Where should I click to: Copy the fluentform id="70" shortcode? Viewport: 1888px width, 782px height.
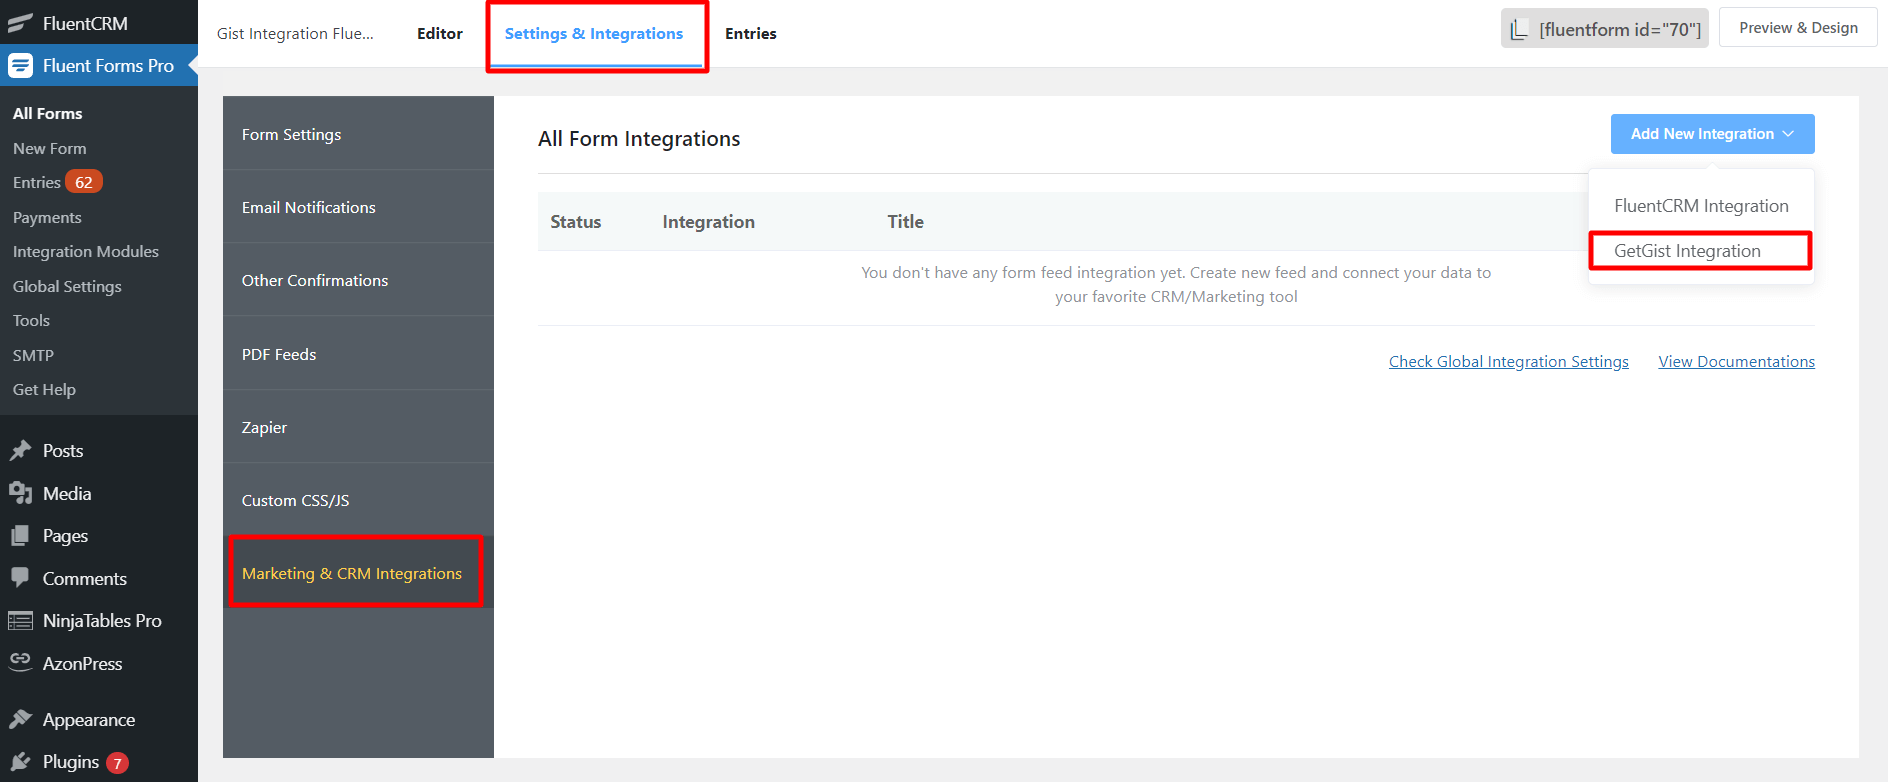coord(1604,29)
